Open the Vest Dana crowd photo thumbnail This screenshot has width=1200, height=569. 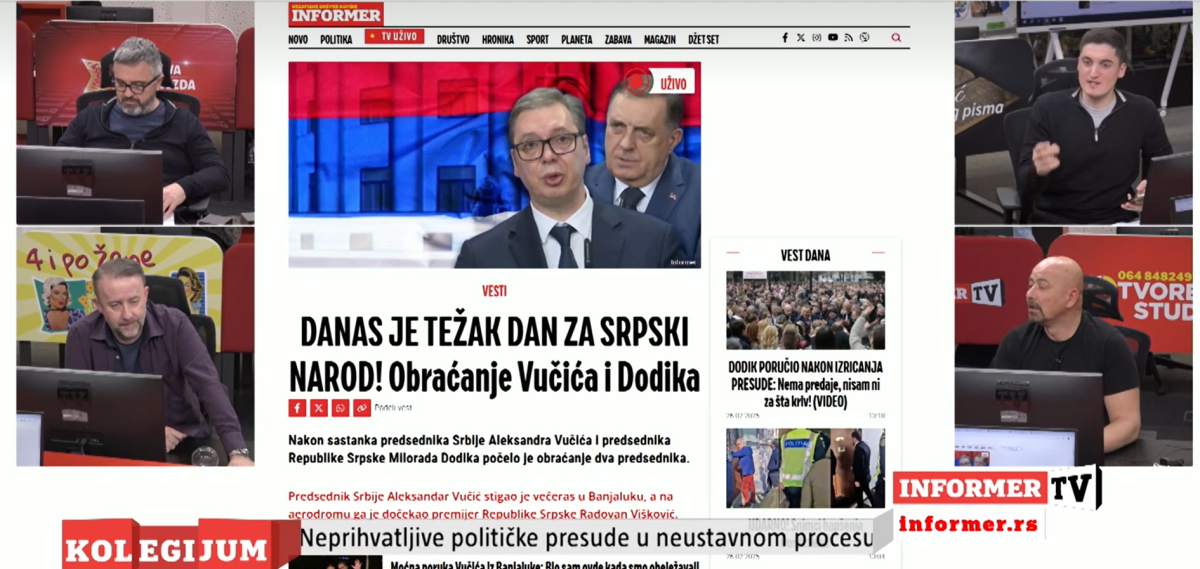point(805,310)
